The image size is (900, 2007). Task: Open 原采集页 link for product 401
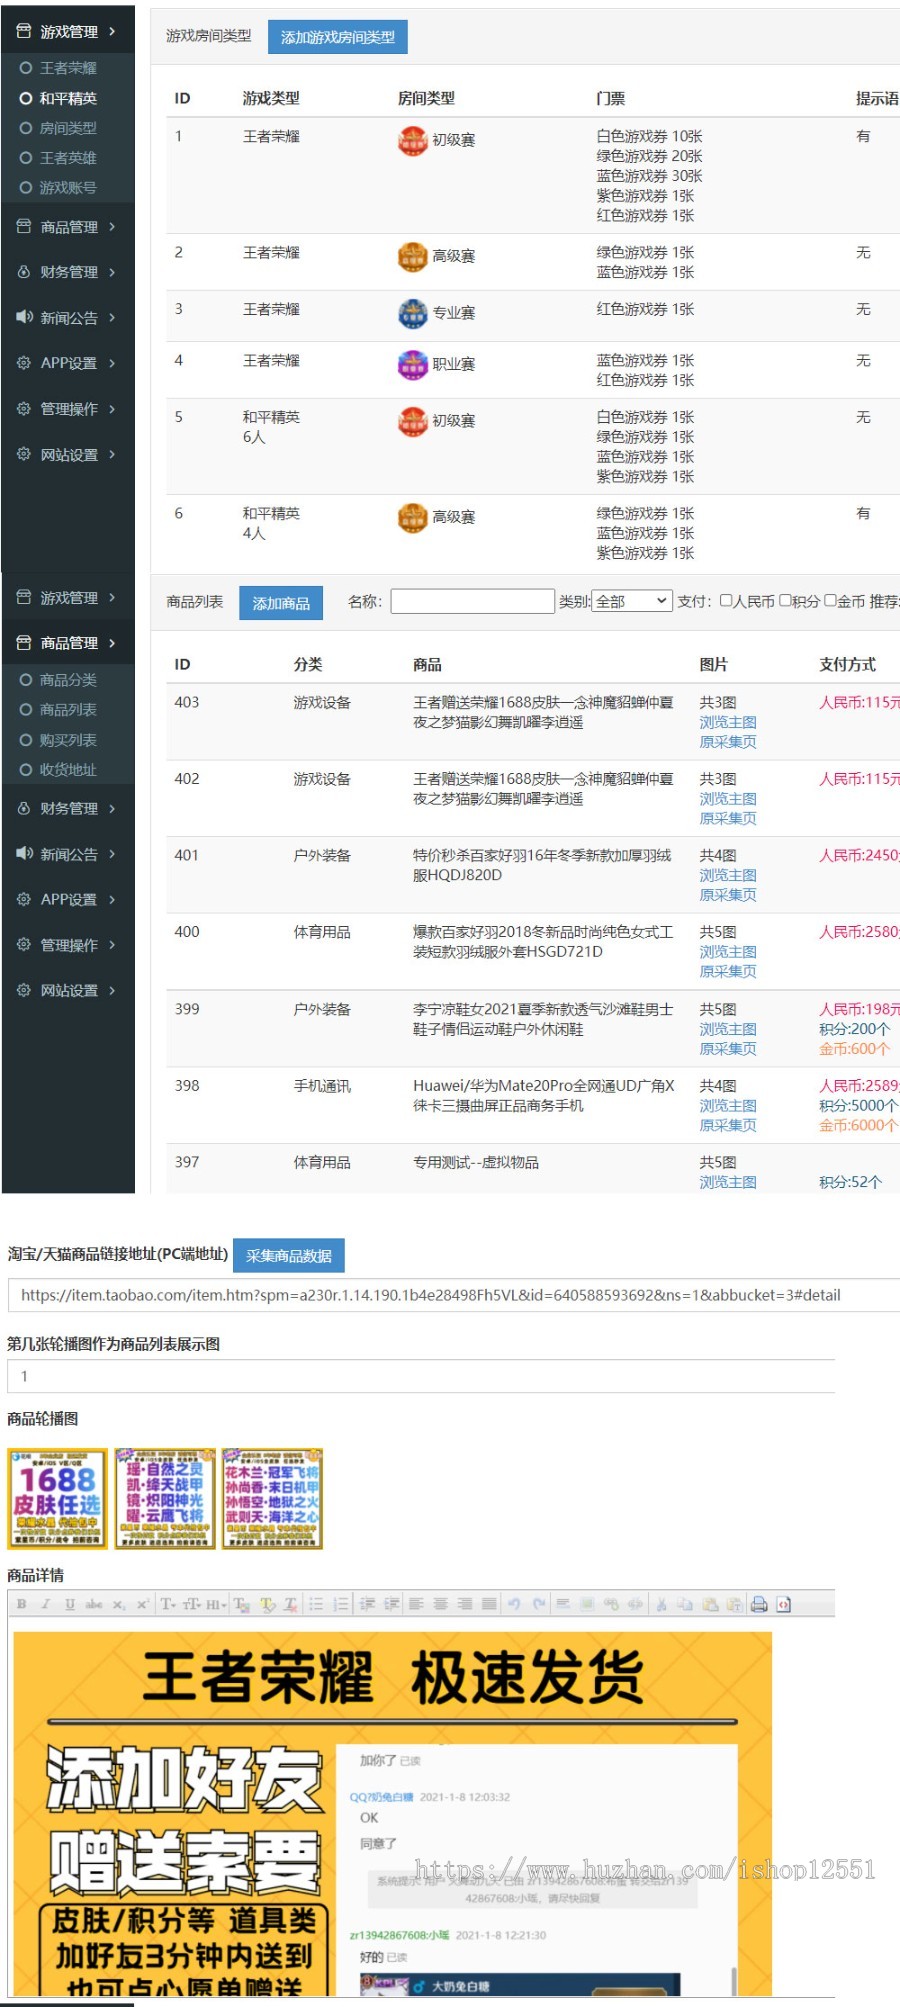click(x=728, y=895)
